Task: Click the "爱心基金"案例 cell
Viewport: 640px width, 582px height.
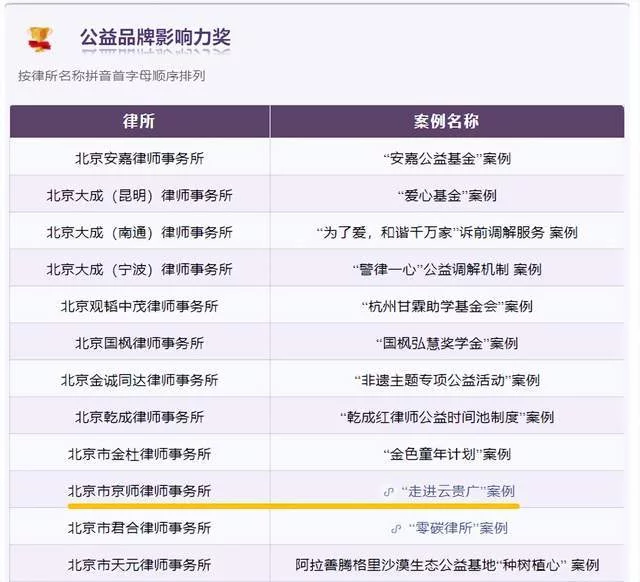Action: 447,195
